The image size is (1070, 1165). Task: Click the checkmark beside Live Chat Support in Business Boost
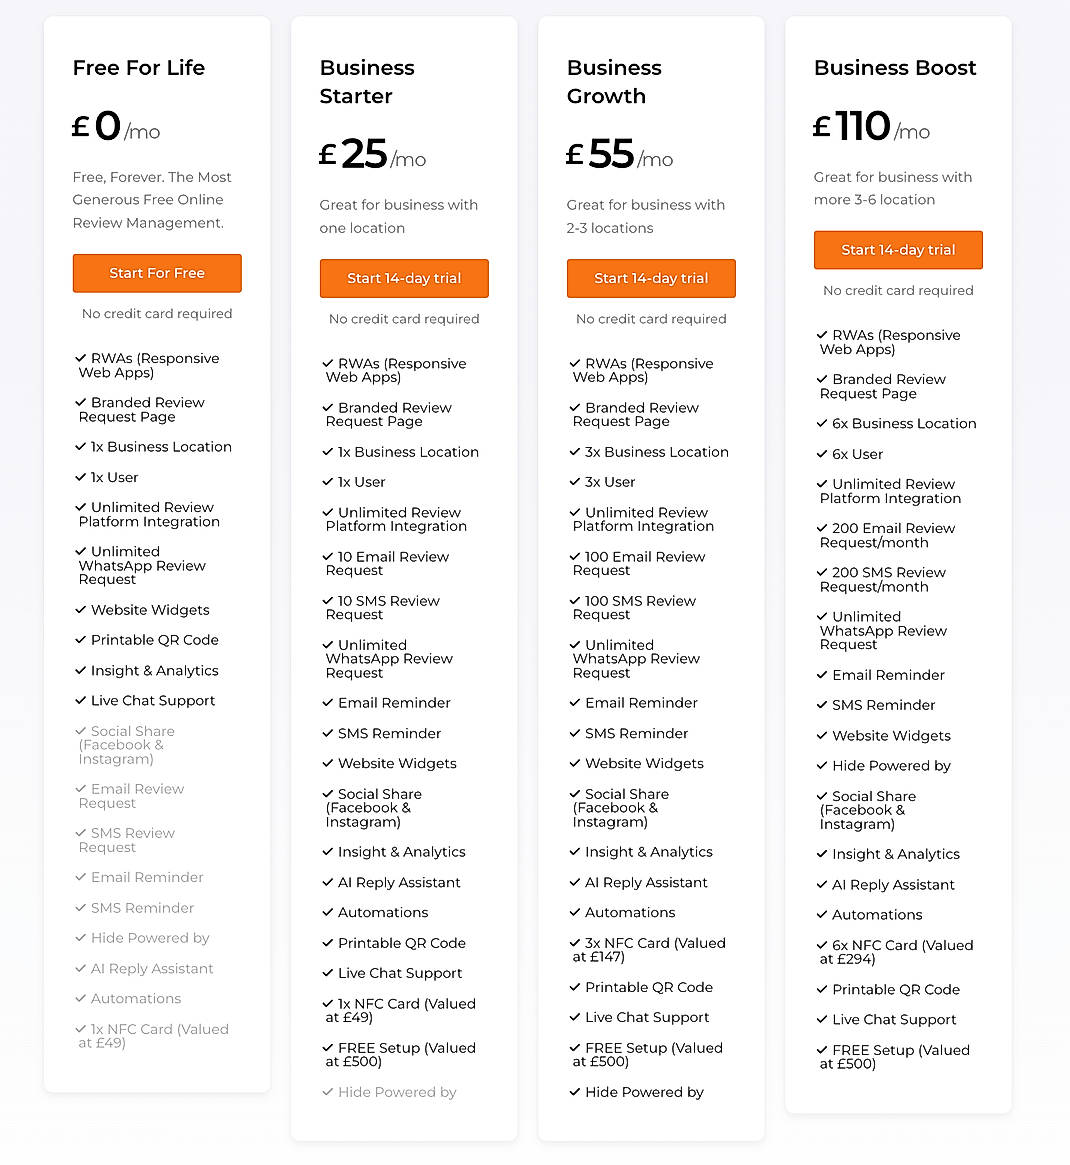[x=821, y=1019]
